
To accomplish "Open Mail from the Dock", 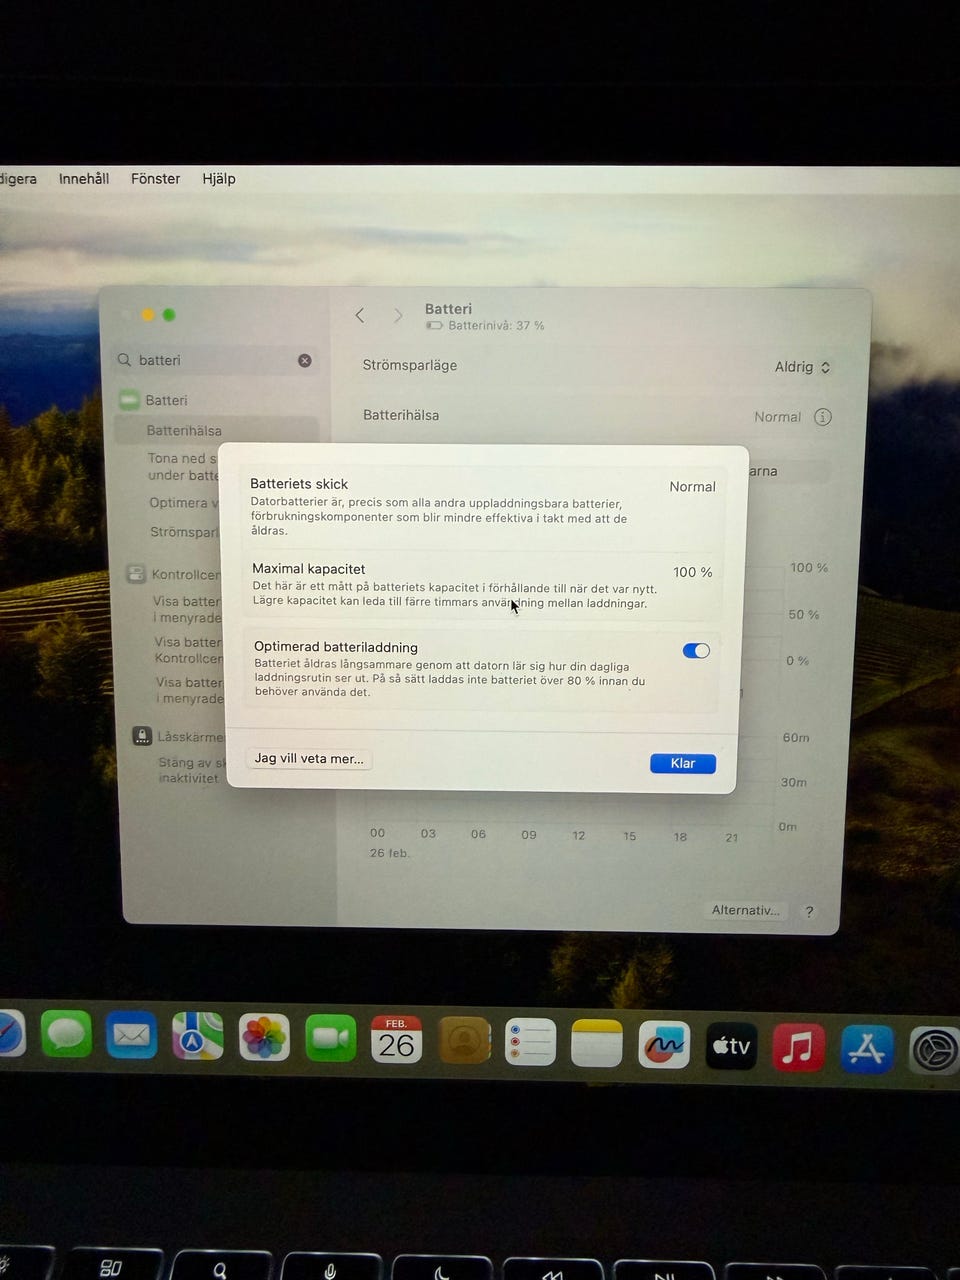I will (x=131, y=1035).
